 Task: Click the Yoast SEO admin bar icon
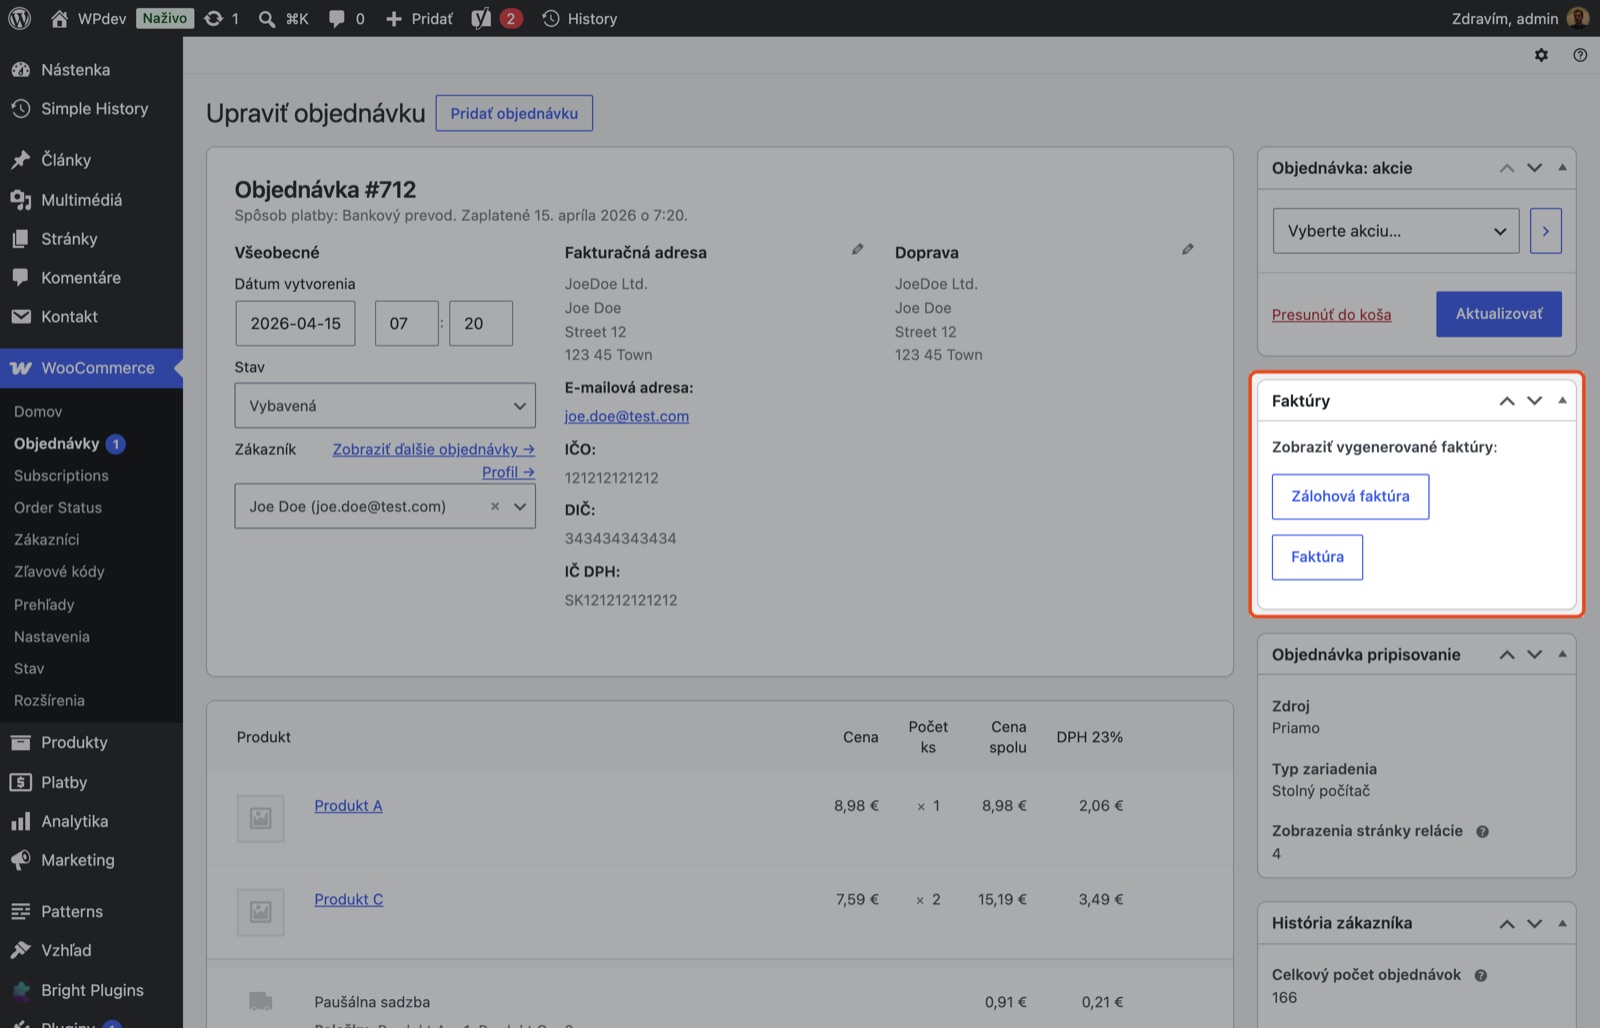481,18
